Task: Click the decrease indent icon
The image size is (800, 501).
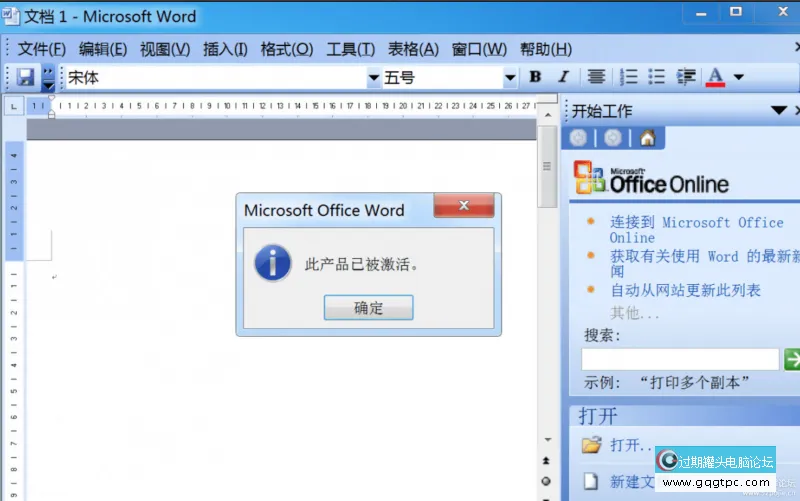Action: click(686, 77)
